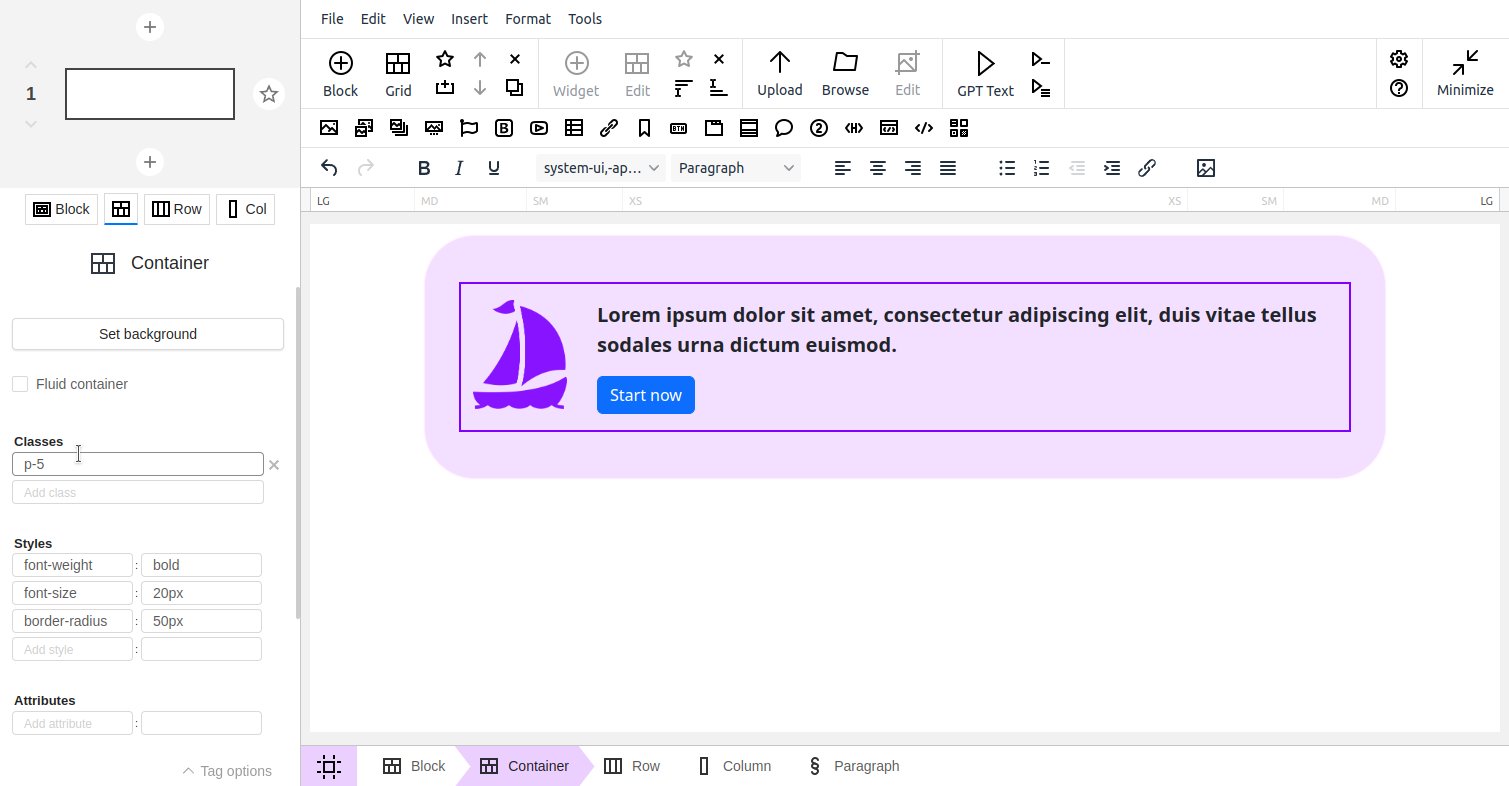Select Paragraph in breadcrumb bar
1509x786 pixels.
(x=853, y=766)
